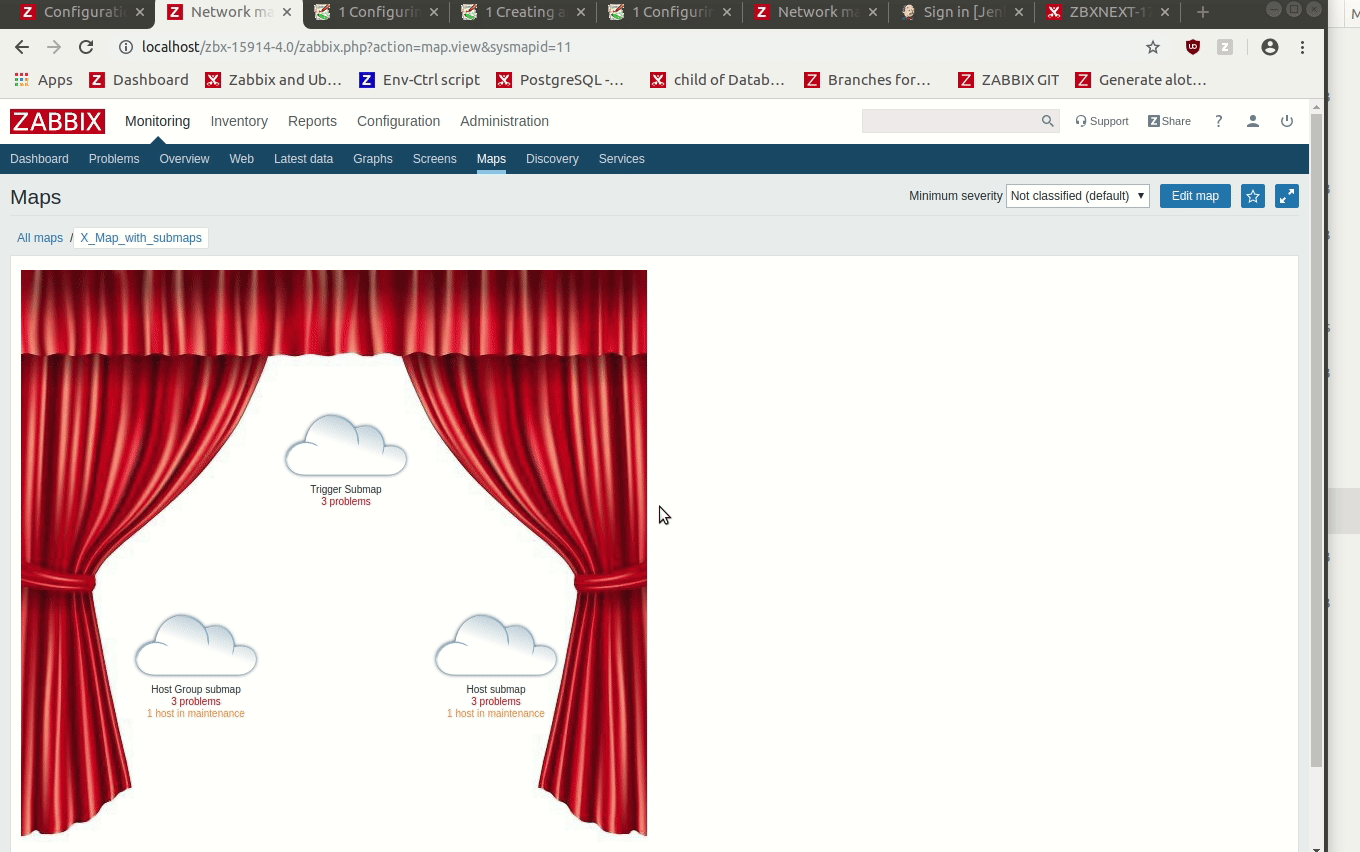Click the Host Group submap cloud icon
The image size is (1360, 852).
pyautogui.click(x=196, y=645)
